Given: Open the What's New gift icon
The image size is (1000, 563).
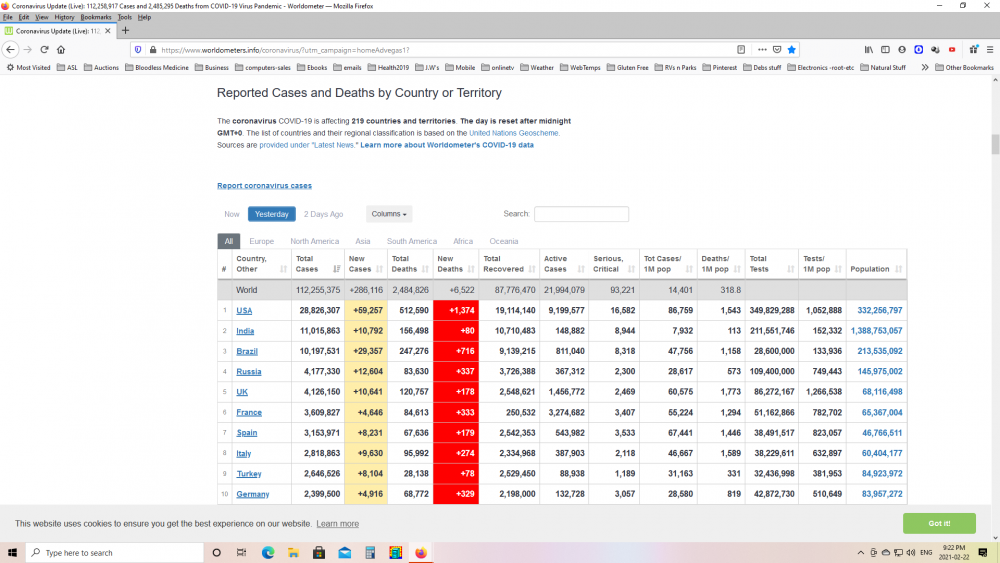Looking at the screenshot, I should tap(974, 50).
